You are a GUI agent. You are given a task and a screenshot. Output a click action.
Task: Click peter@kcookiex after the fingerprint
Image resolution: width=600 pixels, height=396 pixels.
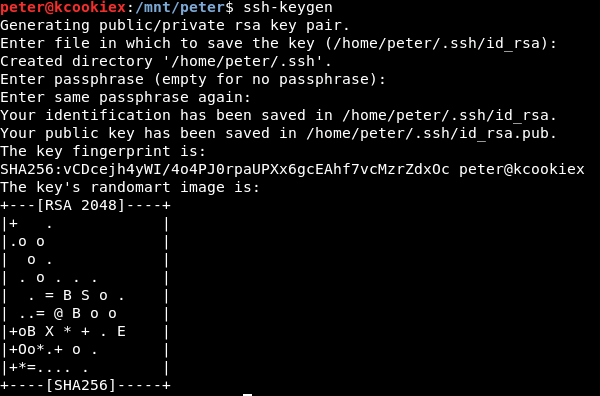(522, 169)
